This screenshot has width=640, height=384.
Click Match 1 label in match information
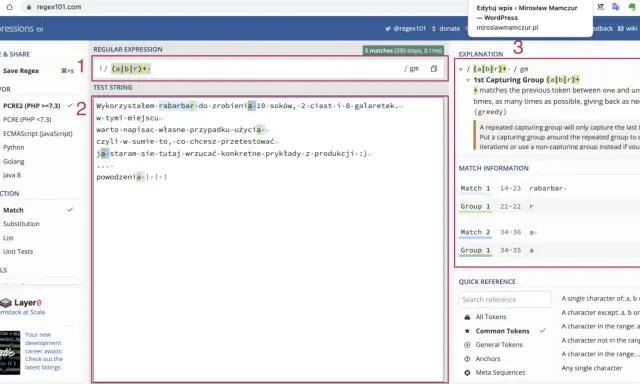tap(475, 188)
